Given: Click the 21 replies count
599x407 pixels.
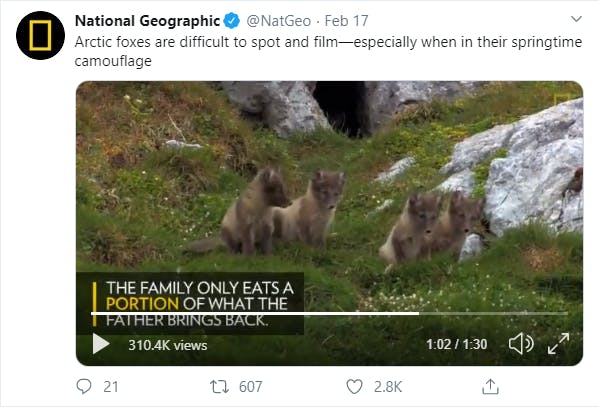Looking at the screenshot, I should [x=110, y=387].
